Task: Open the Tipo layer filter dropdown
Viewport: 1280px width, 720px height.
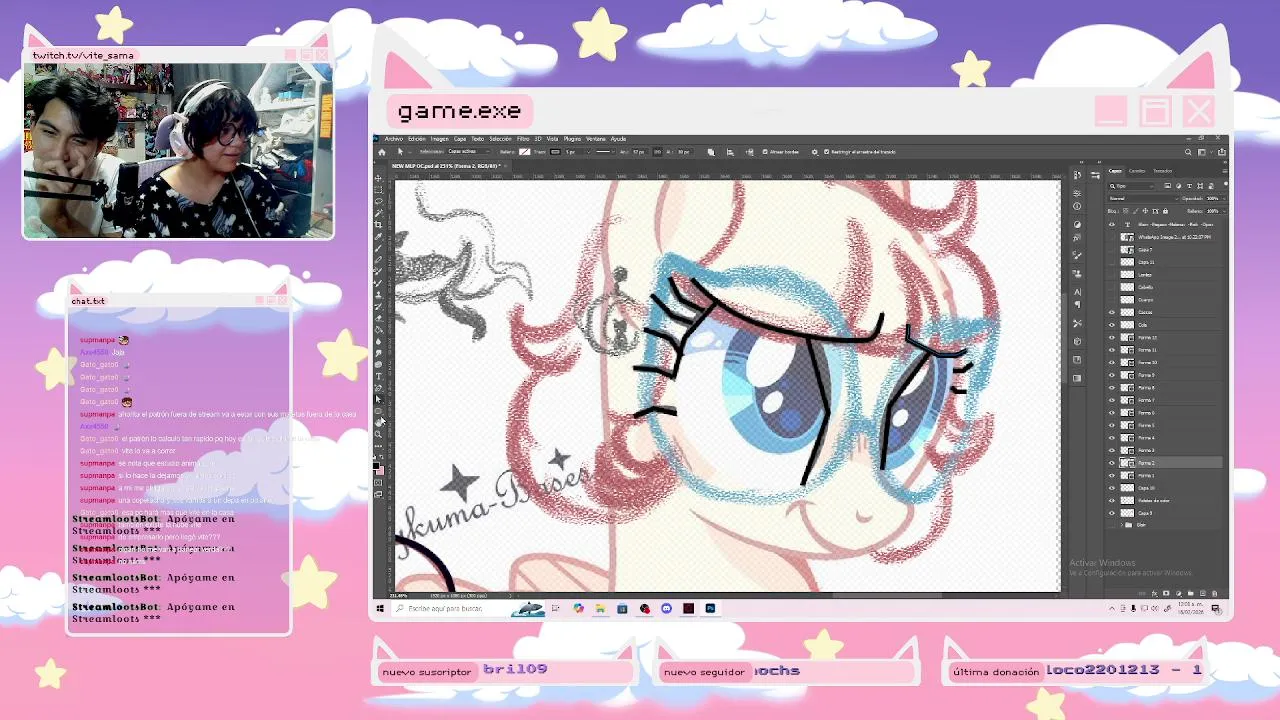Action: click(x=1131, y=186)
